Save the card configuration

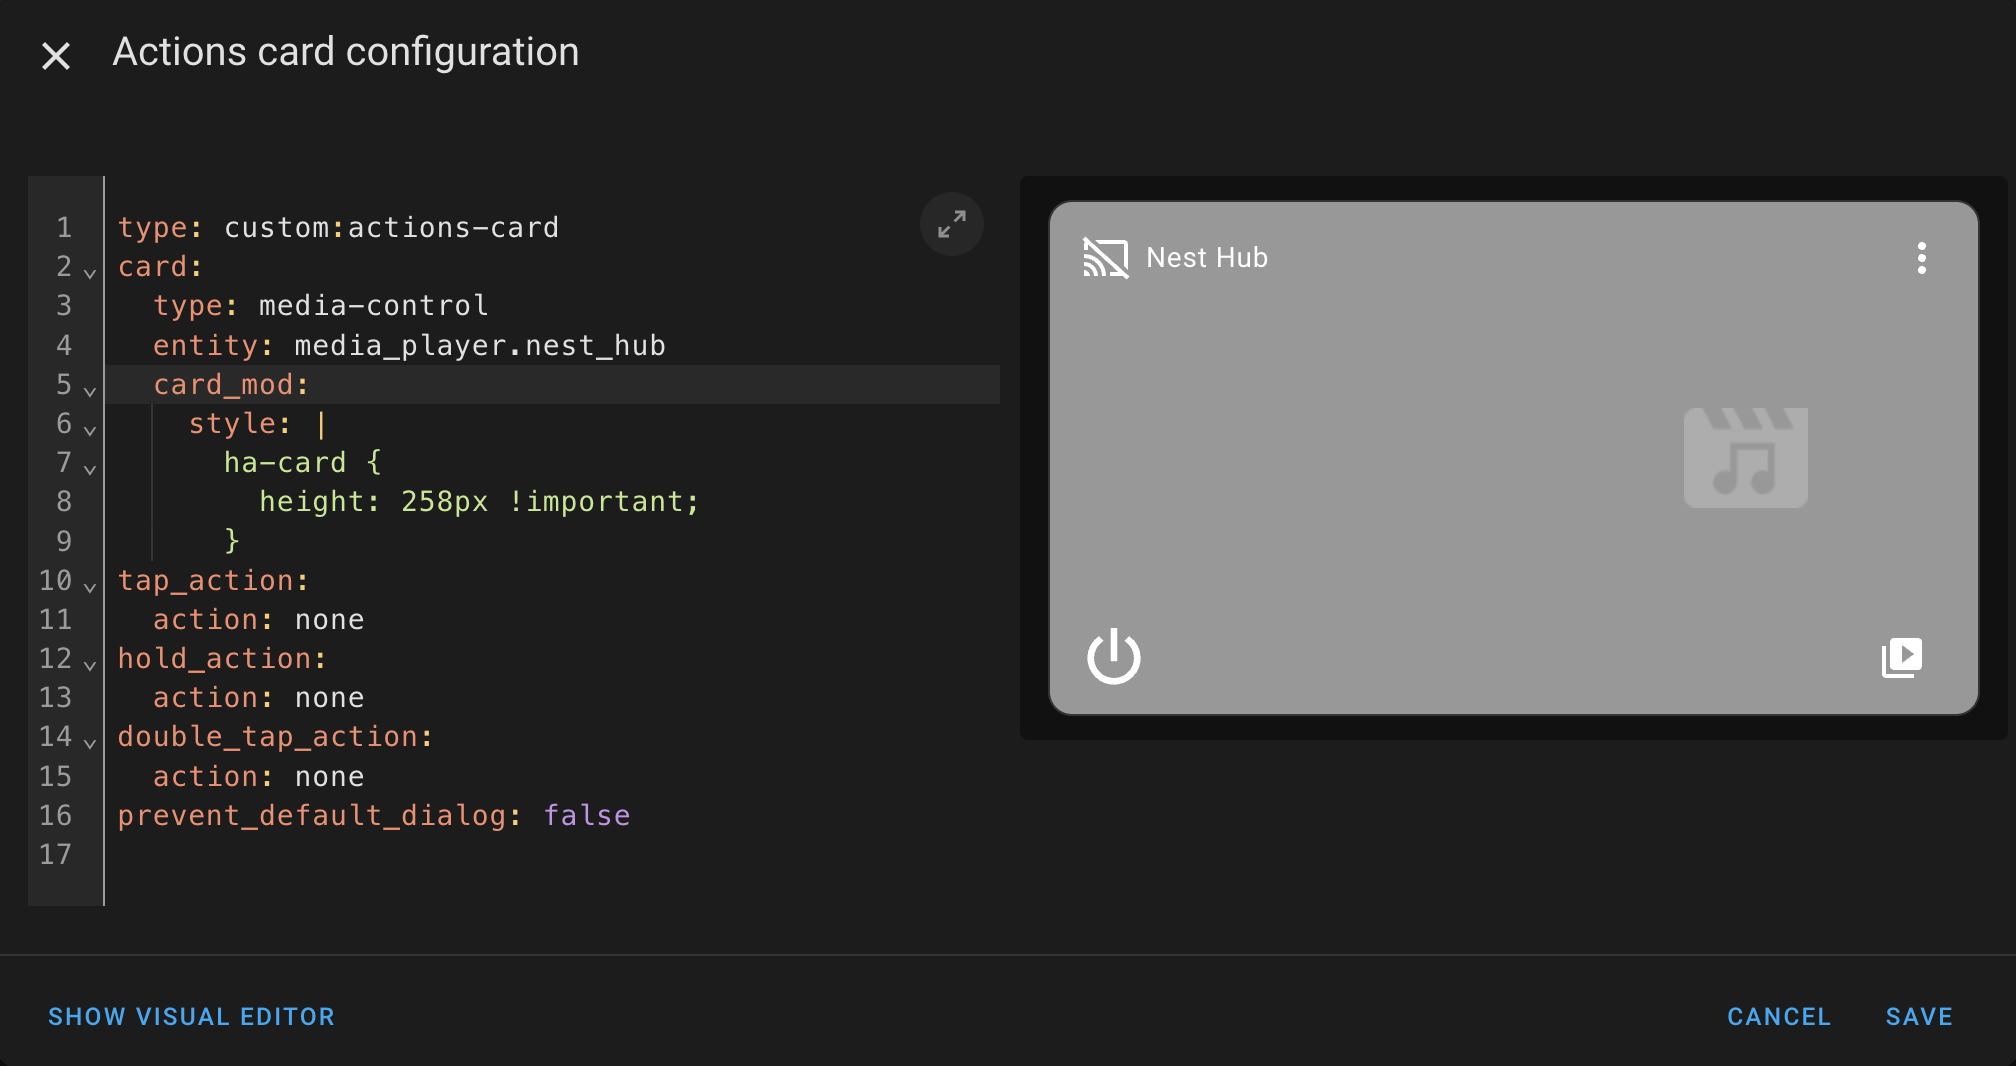pyautogui.click(x=1918, y=1017)
